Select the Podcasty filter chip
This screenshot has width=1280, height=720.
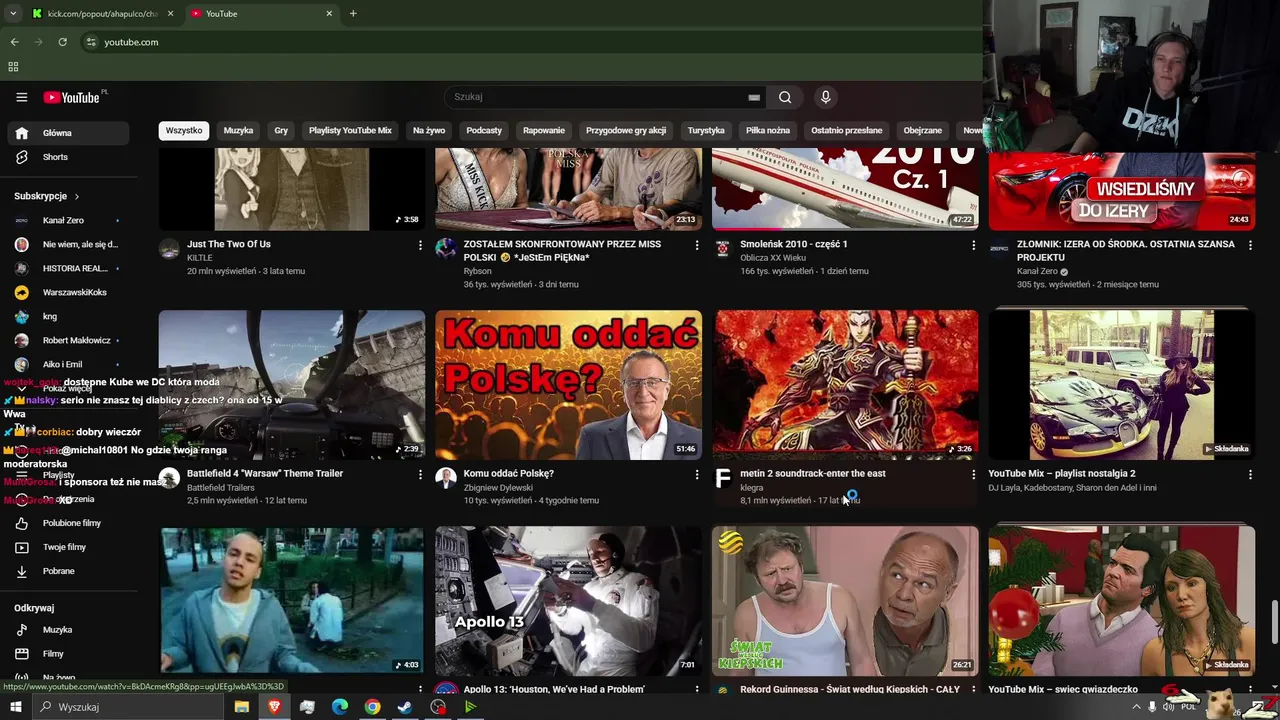click(484, 130)
